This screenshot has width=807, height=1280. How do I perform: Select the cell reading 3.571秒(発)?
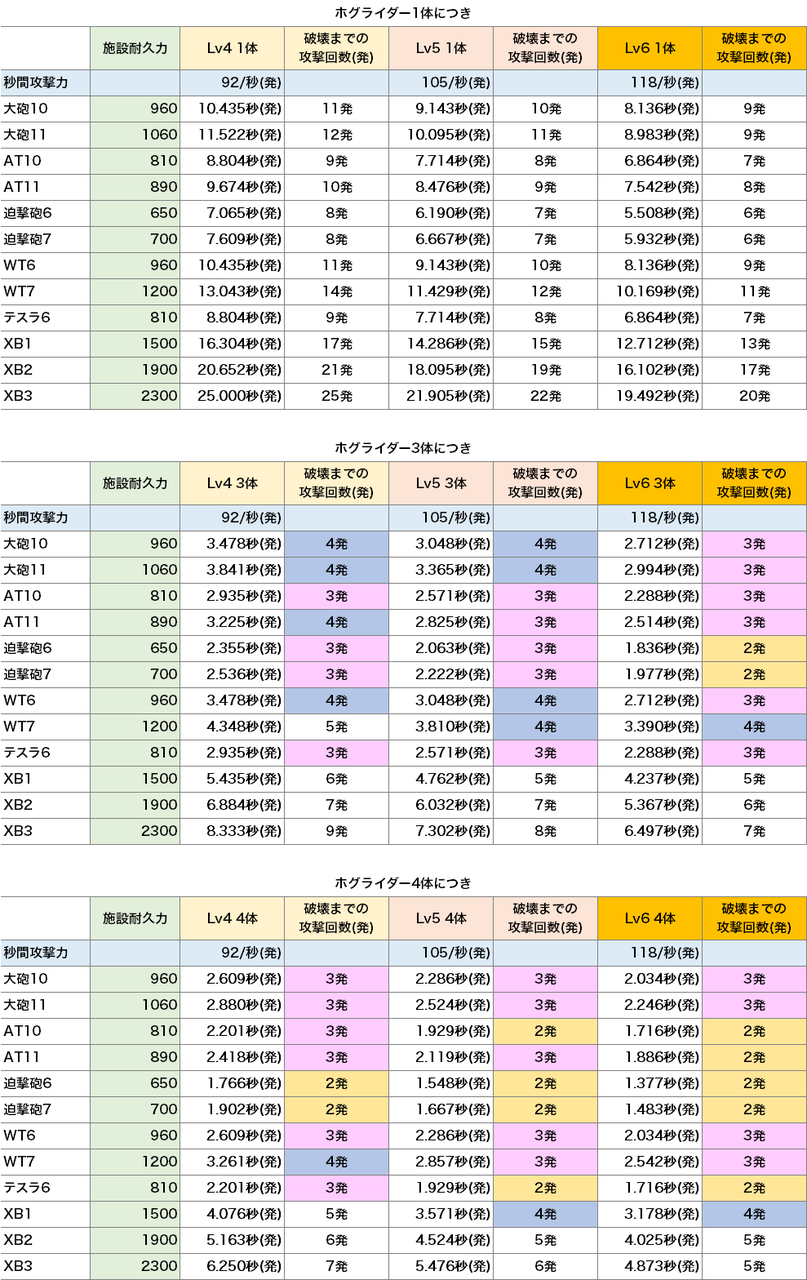[x=441, y=1214]
